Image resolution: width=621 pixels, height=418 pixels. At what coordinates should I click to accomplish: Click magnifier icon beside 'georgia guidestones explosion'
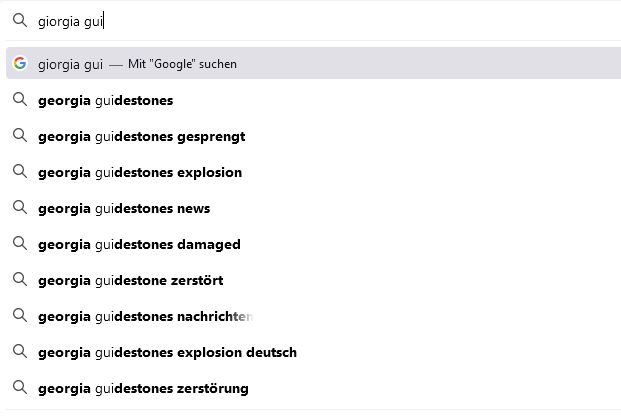(19, 172)
